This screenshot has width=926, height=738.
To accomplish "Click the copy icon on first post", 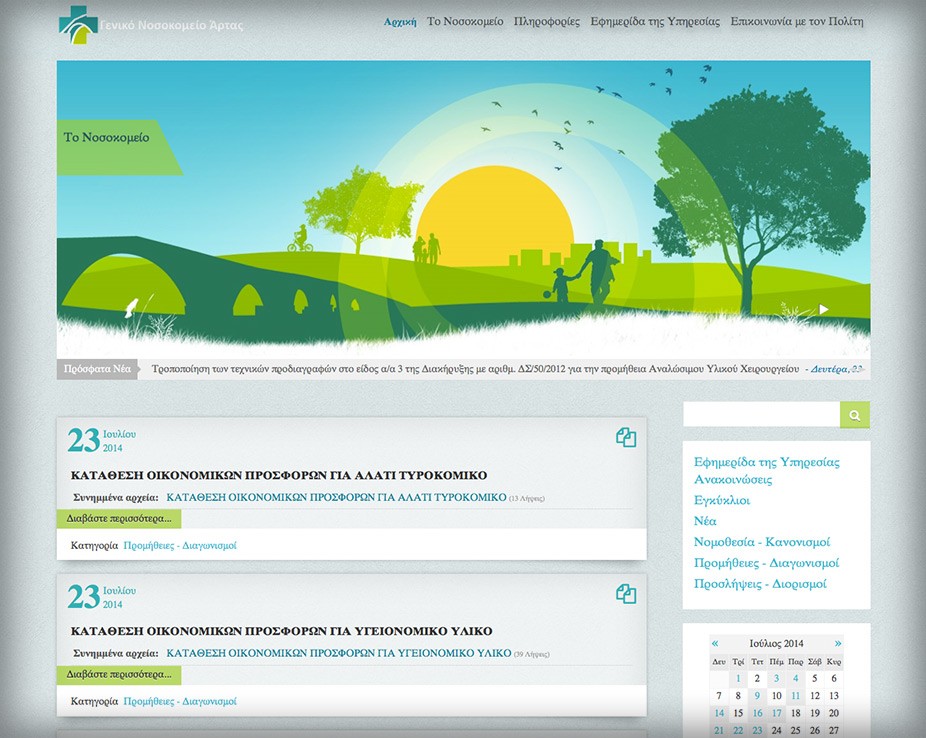I will [x=626, y=437].
